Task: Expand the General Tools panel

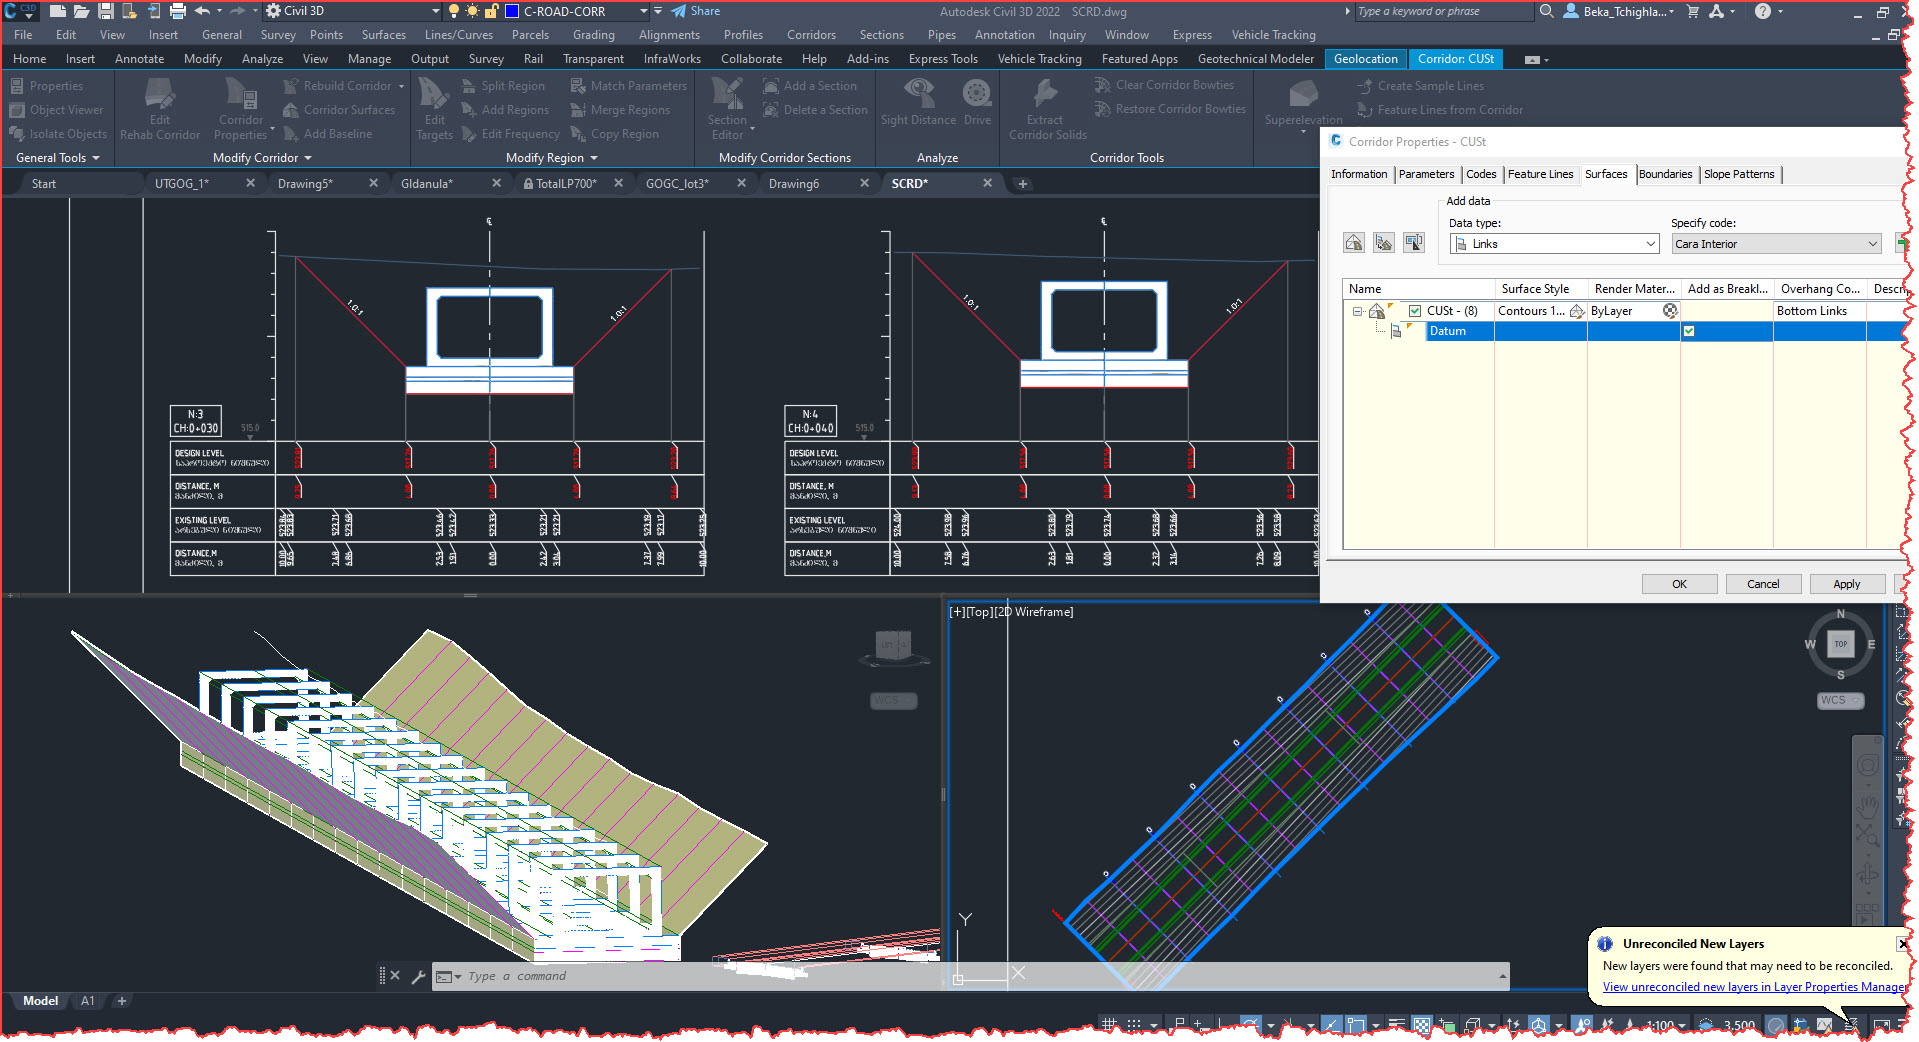Action: pos(58,158)
